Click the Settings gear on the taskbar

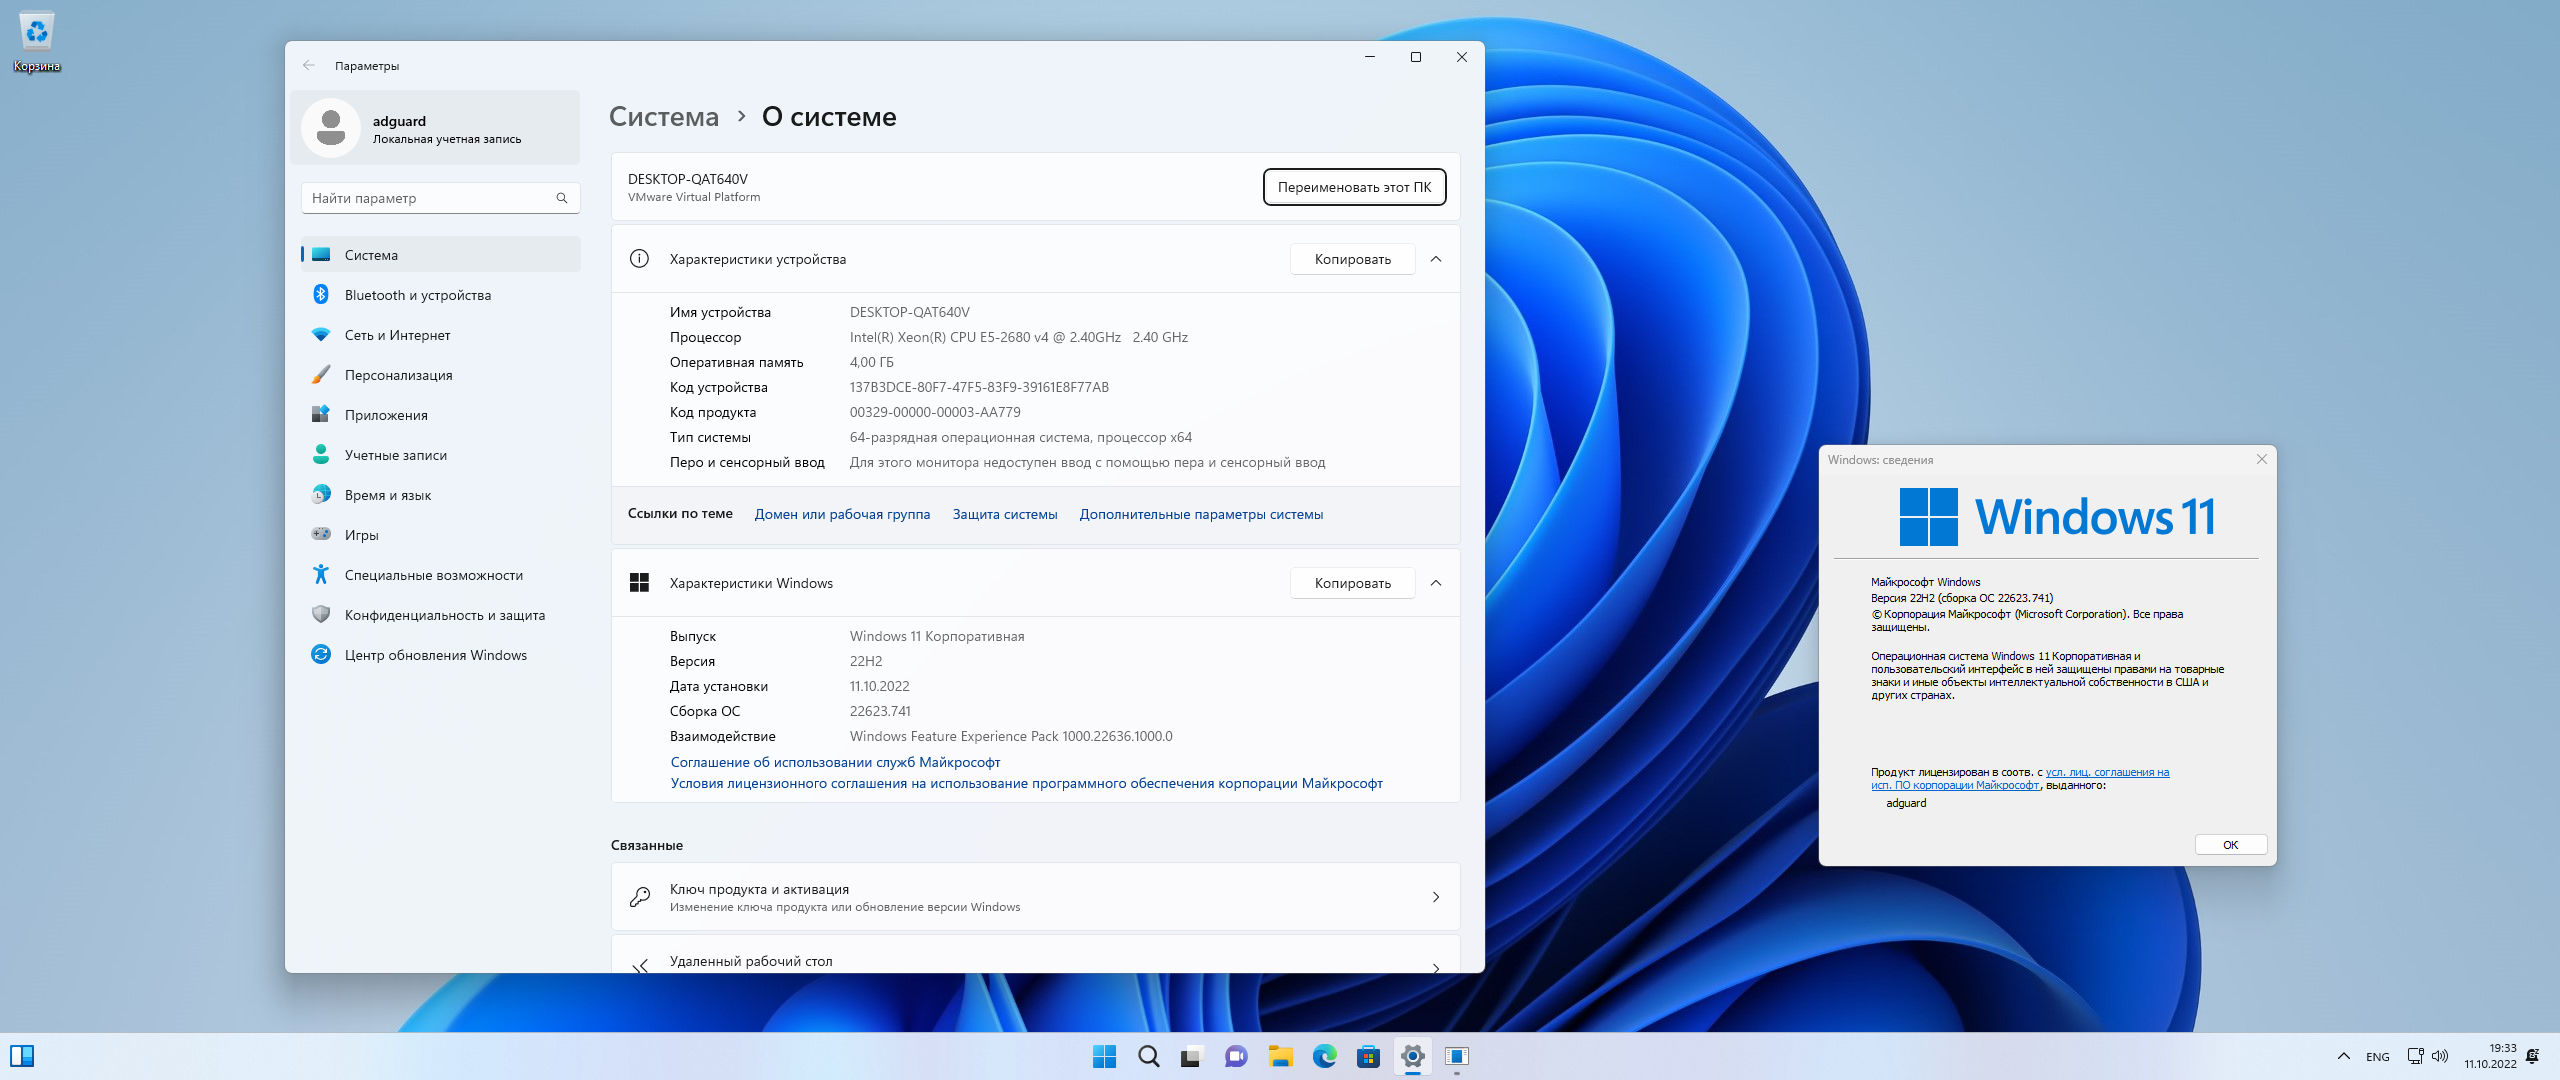[1413, 1056]
